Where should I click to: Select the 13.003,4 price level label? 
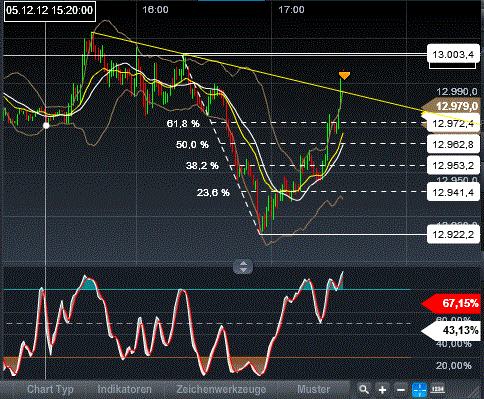tap(453, 54)
